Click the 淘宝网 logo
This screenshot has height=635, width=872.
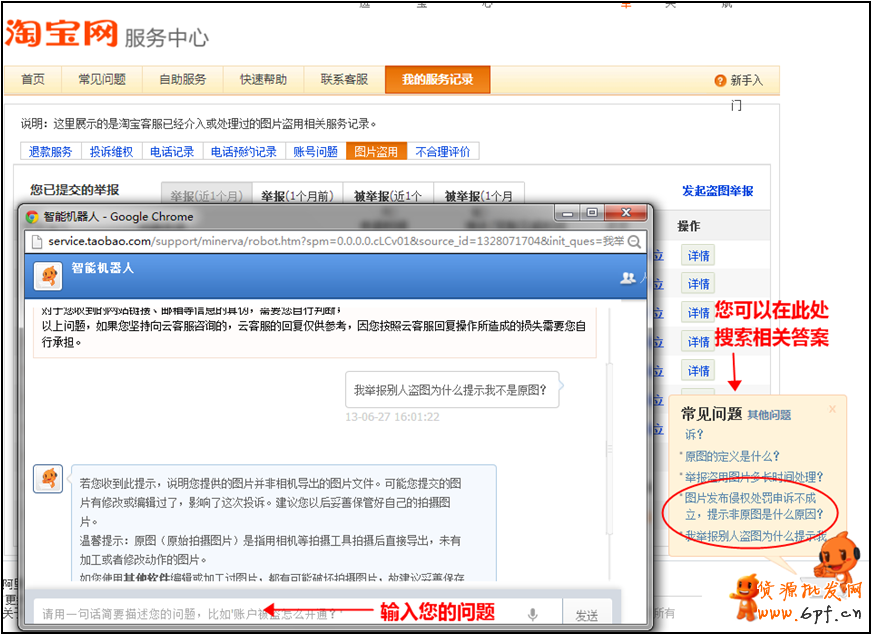(x=61, y=34)
